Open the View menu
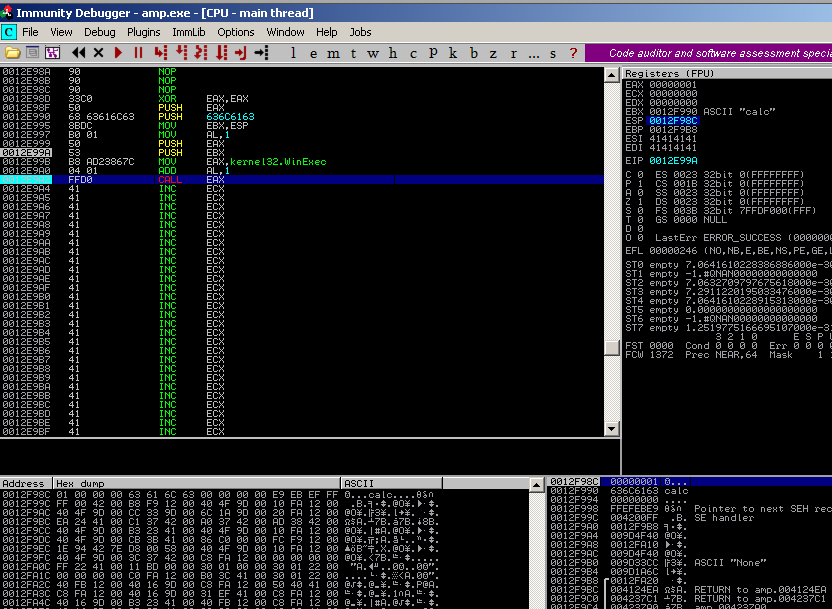This screenshot has width=832, height=609. [x=62, y=32]
